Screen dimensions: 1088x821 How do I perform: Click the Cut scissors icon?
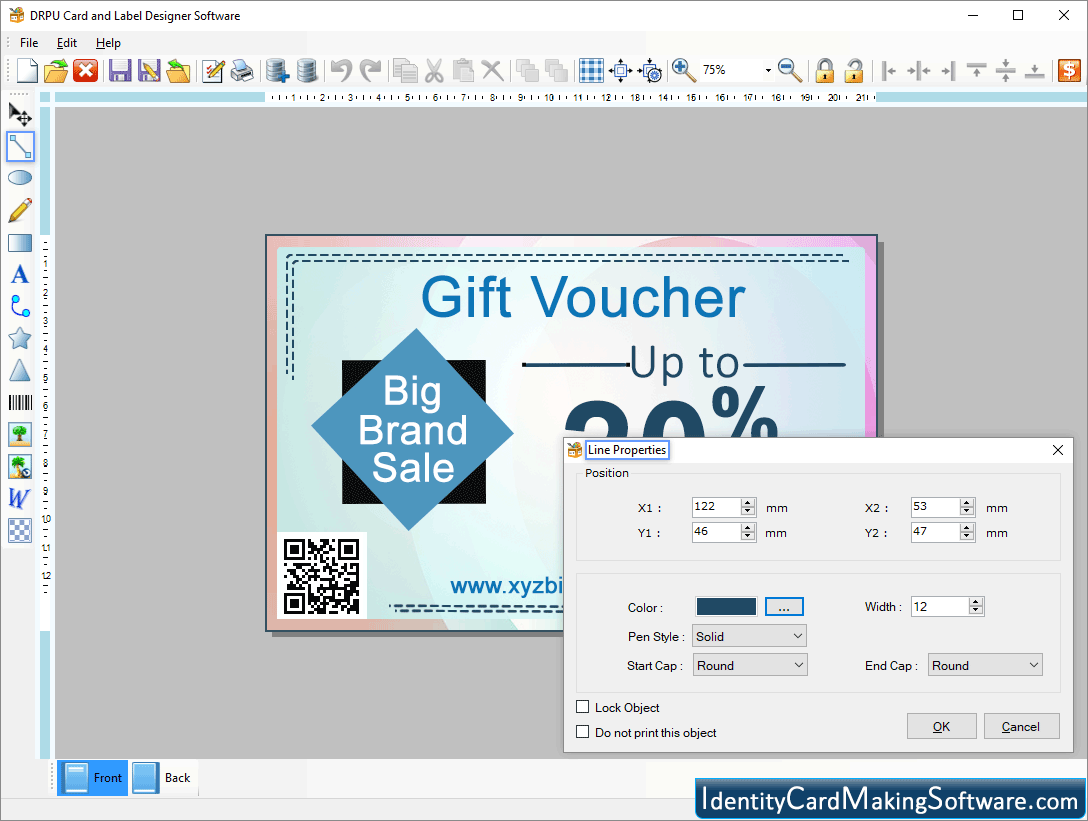click(x=434, y=70)
